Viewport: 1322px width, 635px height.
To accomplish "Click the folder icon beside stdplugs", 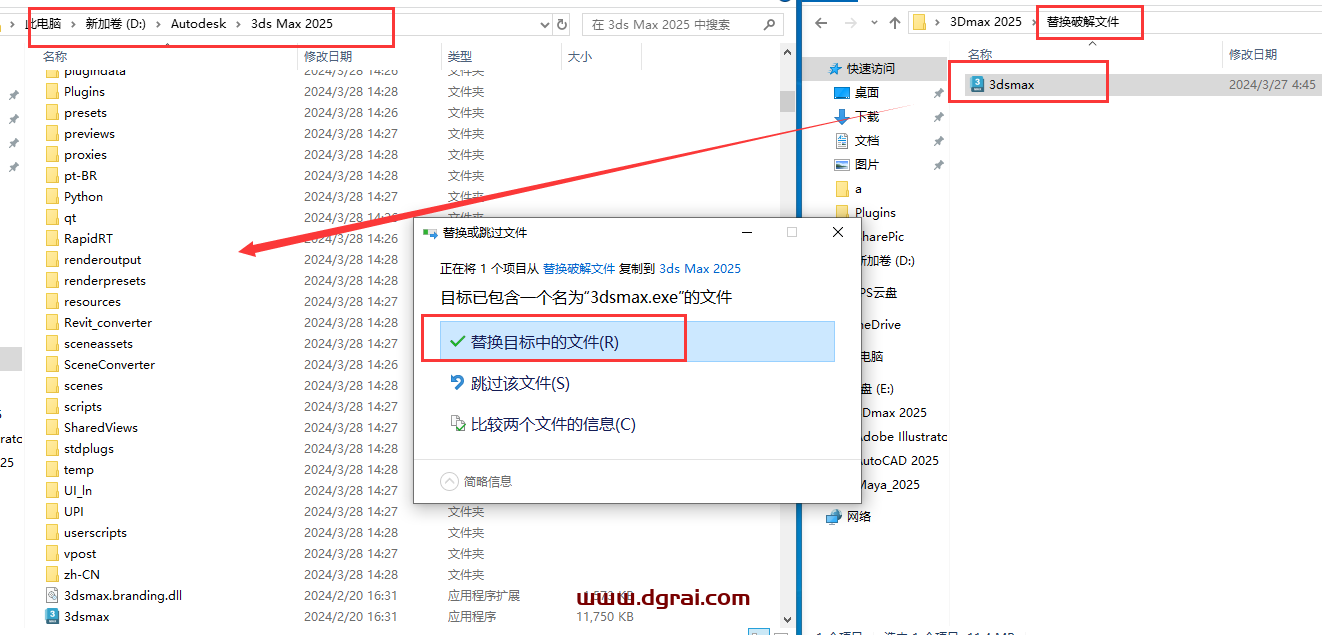I will (52, 449).
